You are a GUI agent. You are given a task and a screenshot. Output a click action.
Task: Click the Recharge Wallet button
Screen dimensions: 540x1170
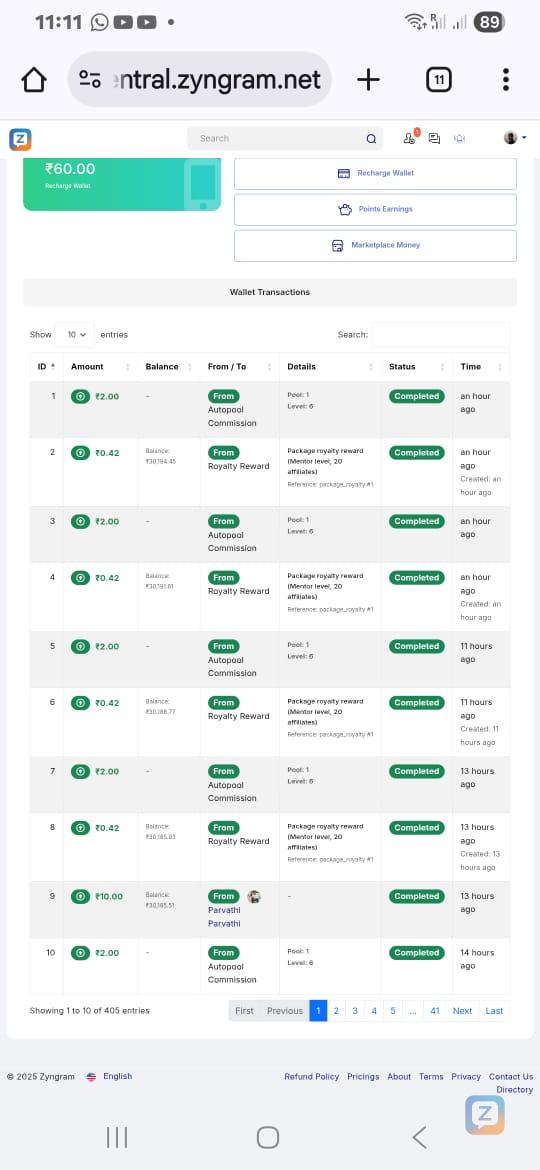375,173
